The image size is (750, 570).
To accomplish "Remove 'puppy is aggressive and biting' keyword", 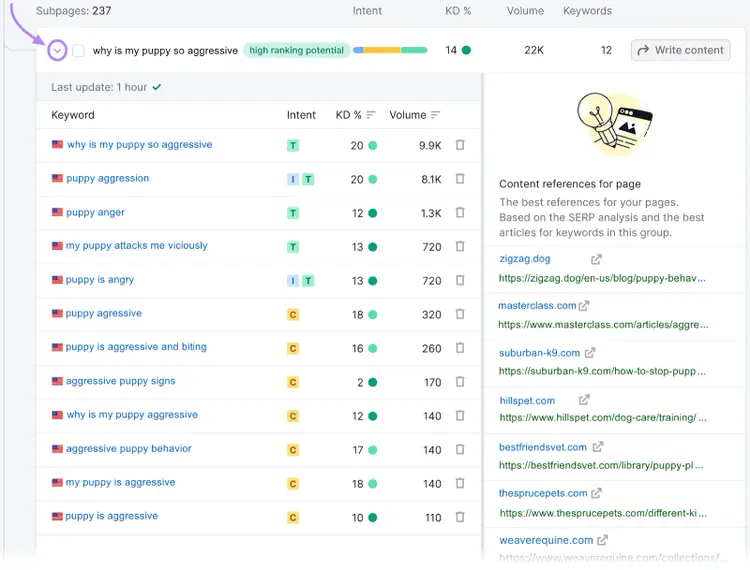I will (460, 348).
